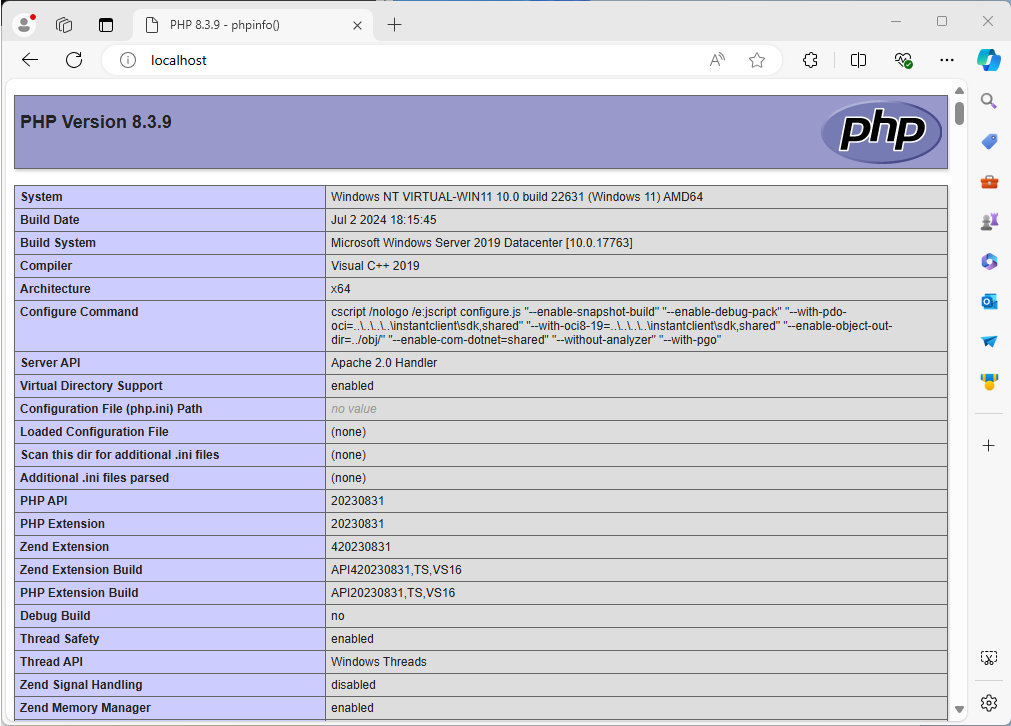Viewport: 1011px width, 726px height.
Task: Open Settings and more ellipsis menu
Action: click(947, 60)
